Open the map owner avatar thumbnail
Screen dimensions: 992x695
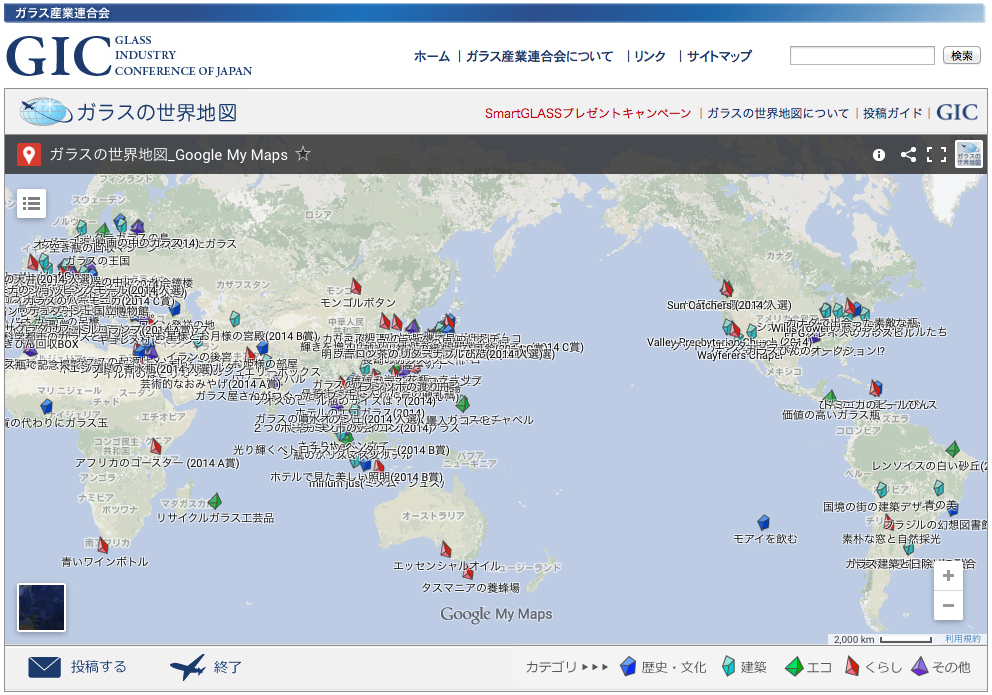(x=969, y=154)
